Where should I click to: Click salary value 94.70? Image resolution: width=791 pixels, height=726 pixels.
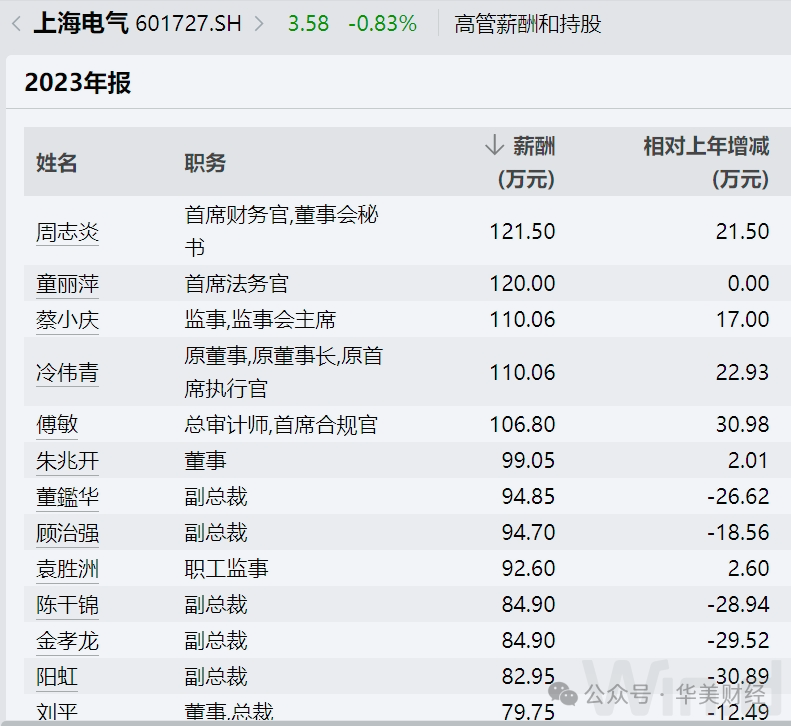pyautogui.click(x=528, y=533)
